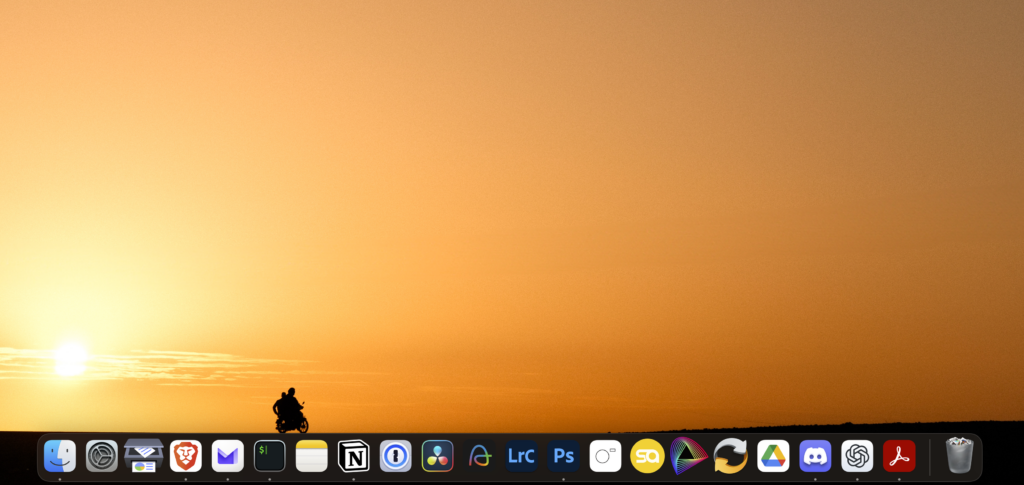Open the Proton Mail app
Image resolution: width=1024 pixels, height=485 pixels.
click(228, 456)
